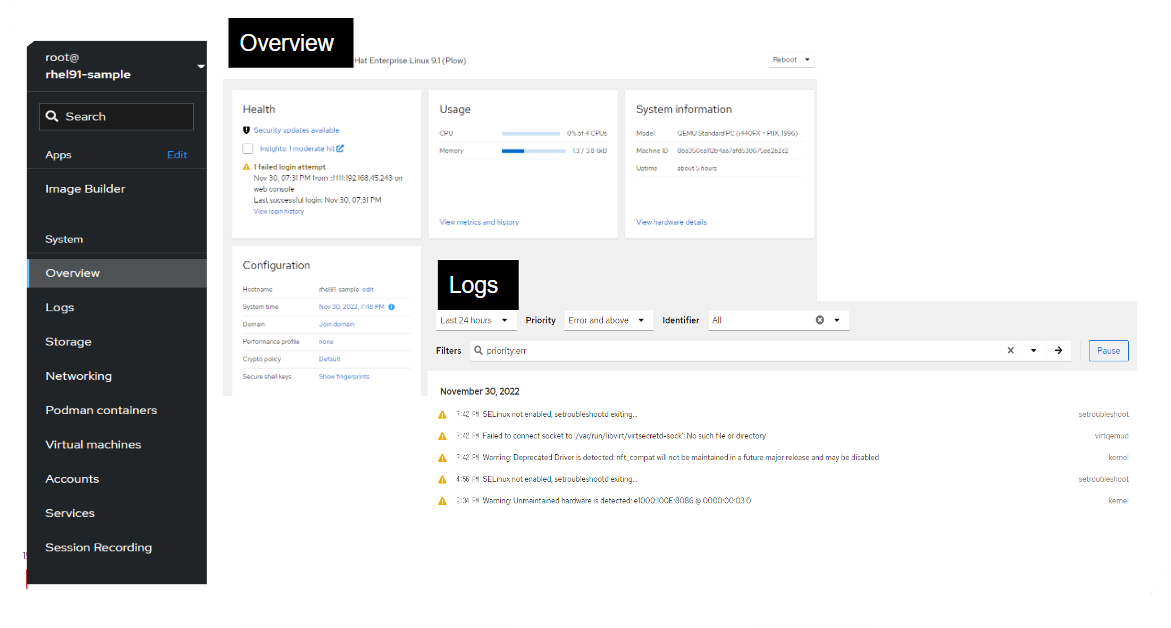This screenshot has width=1171, height=628.
Task: Click the empty square icon beside Insights
Action: pyautogui.click(x=248, y=149)
